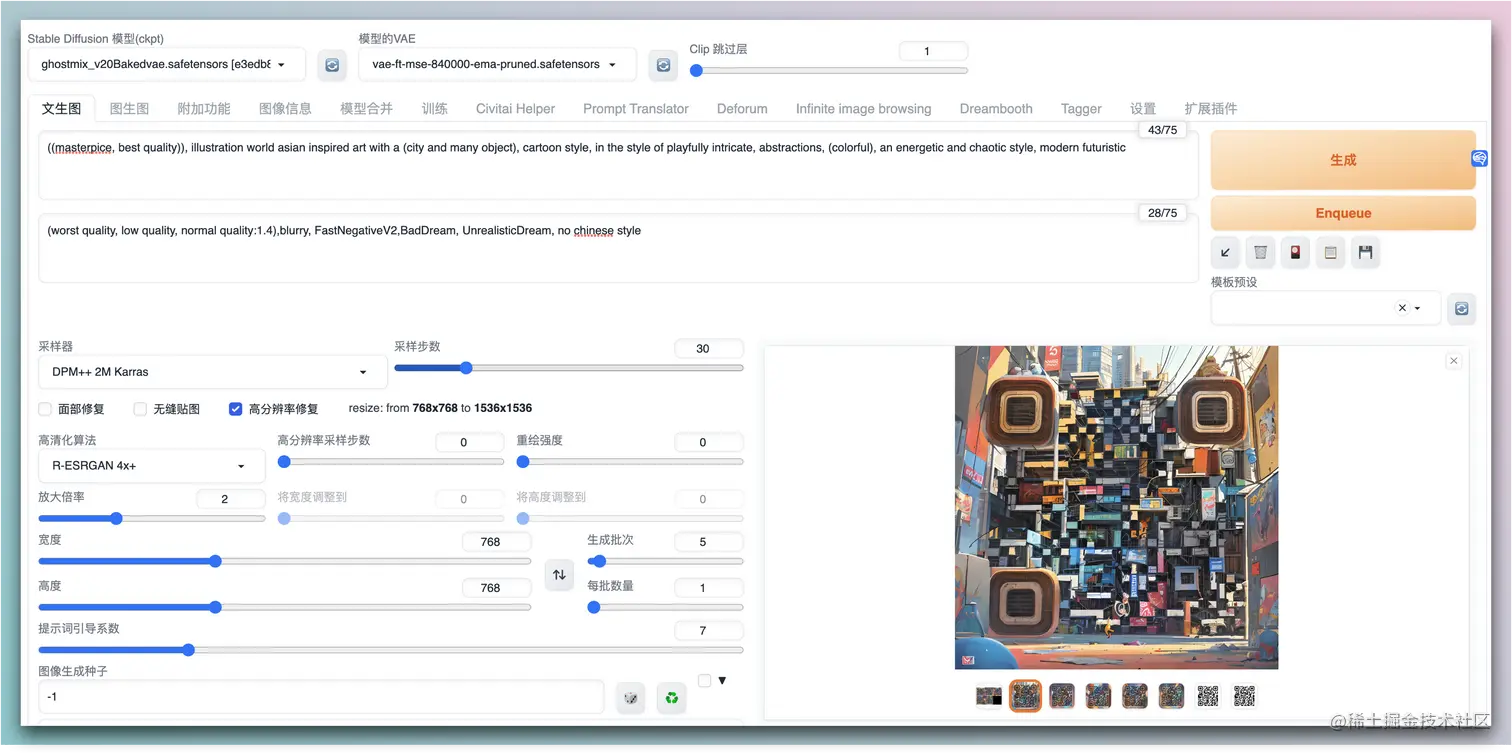
Task: Open the DPM++ 2M Karras sampler dropdown
Action: pos(211,372)
